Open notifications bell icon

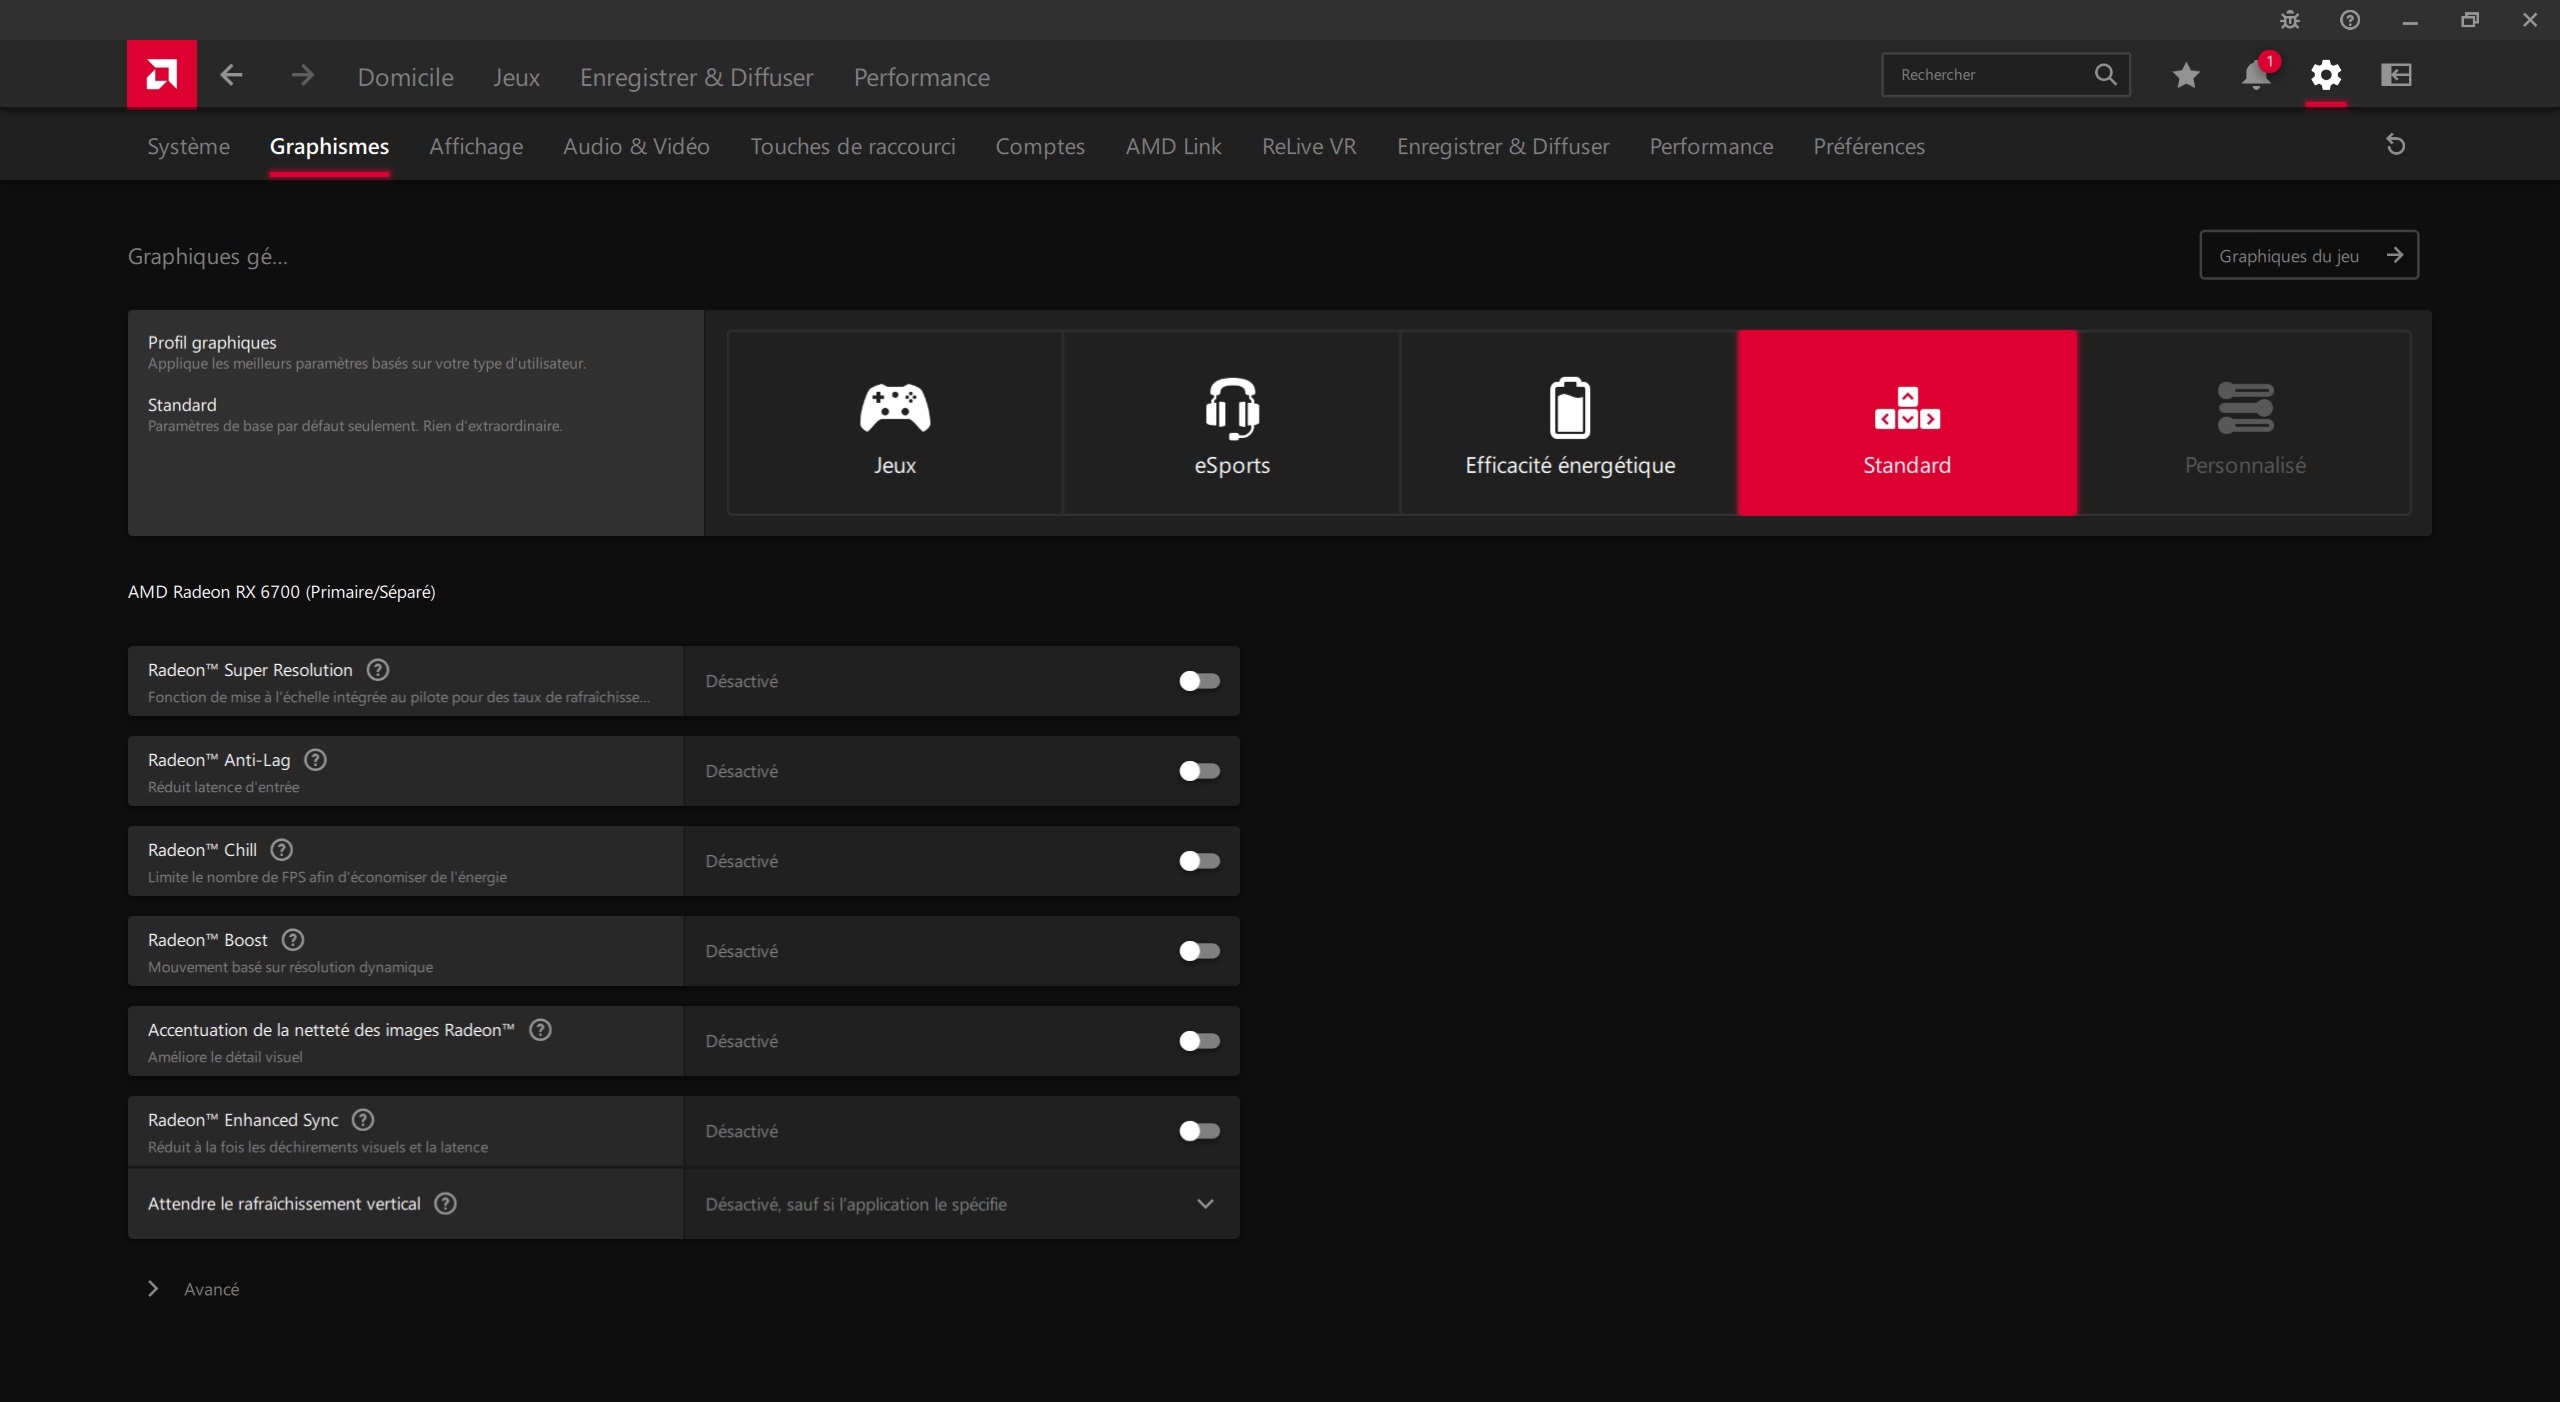pyautogui.click(x=2255, y=75)
